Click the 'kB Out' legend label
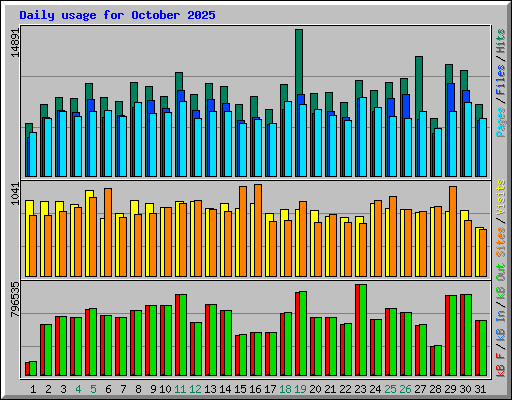 click(x=500, y=283)
